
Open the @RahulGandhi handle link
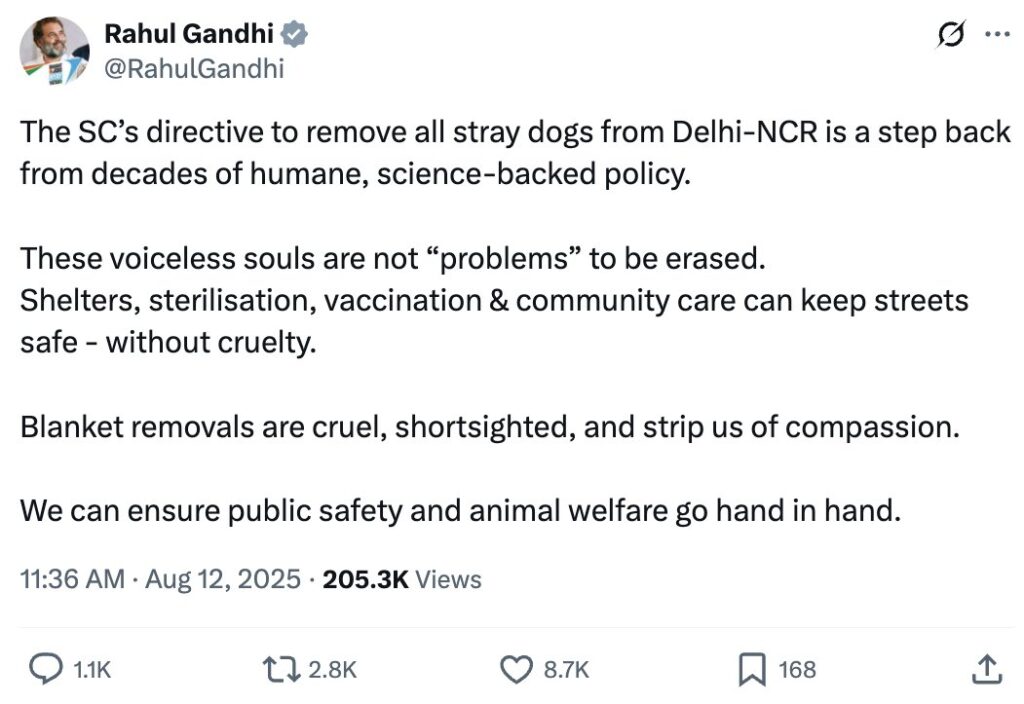click(x=194, y=68)
